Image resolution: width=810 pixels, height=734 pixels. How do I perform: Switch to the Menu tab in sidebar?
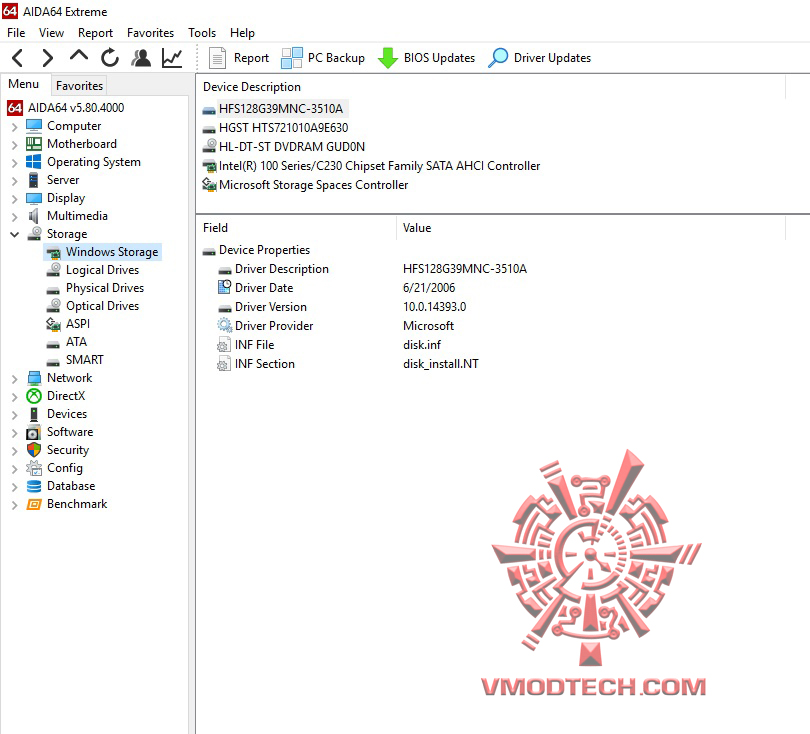(24, 84)
